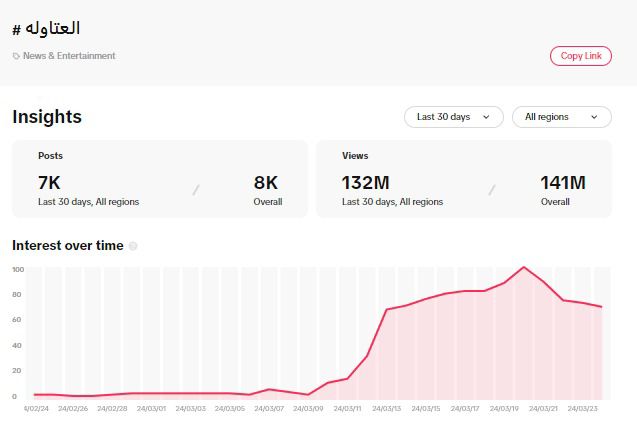
Task: Click the 8K overall posts value
Action: [266, 183]
